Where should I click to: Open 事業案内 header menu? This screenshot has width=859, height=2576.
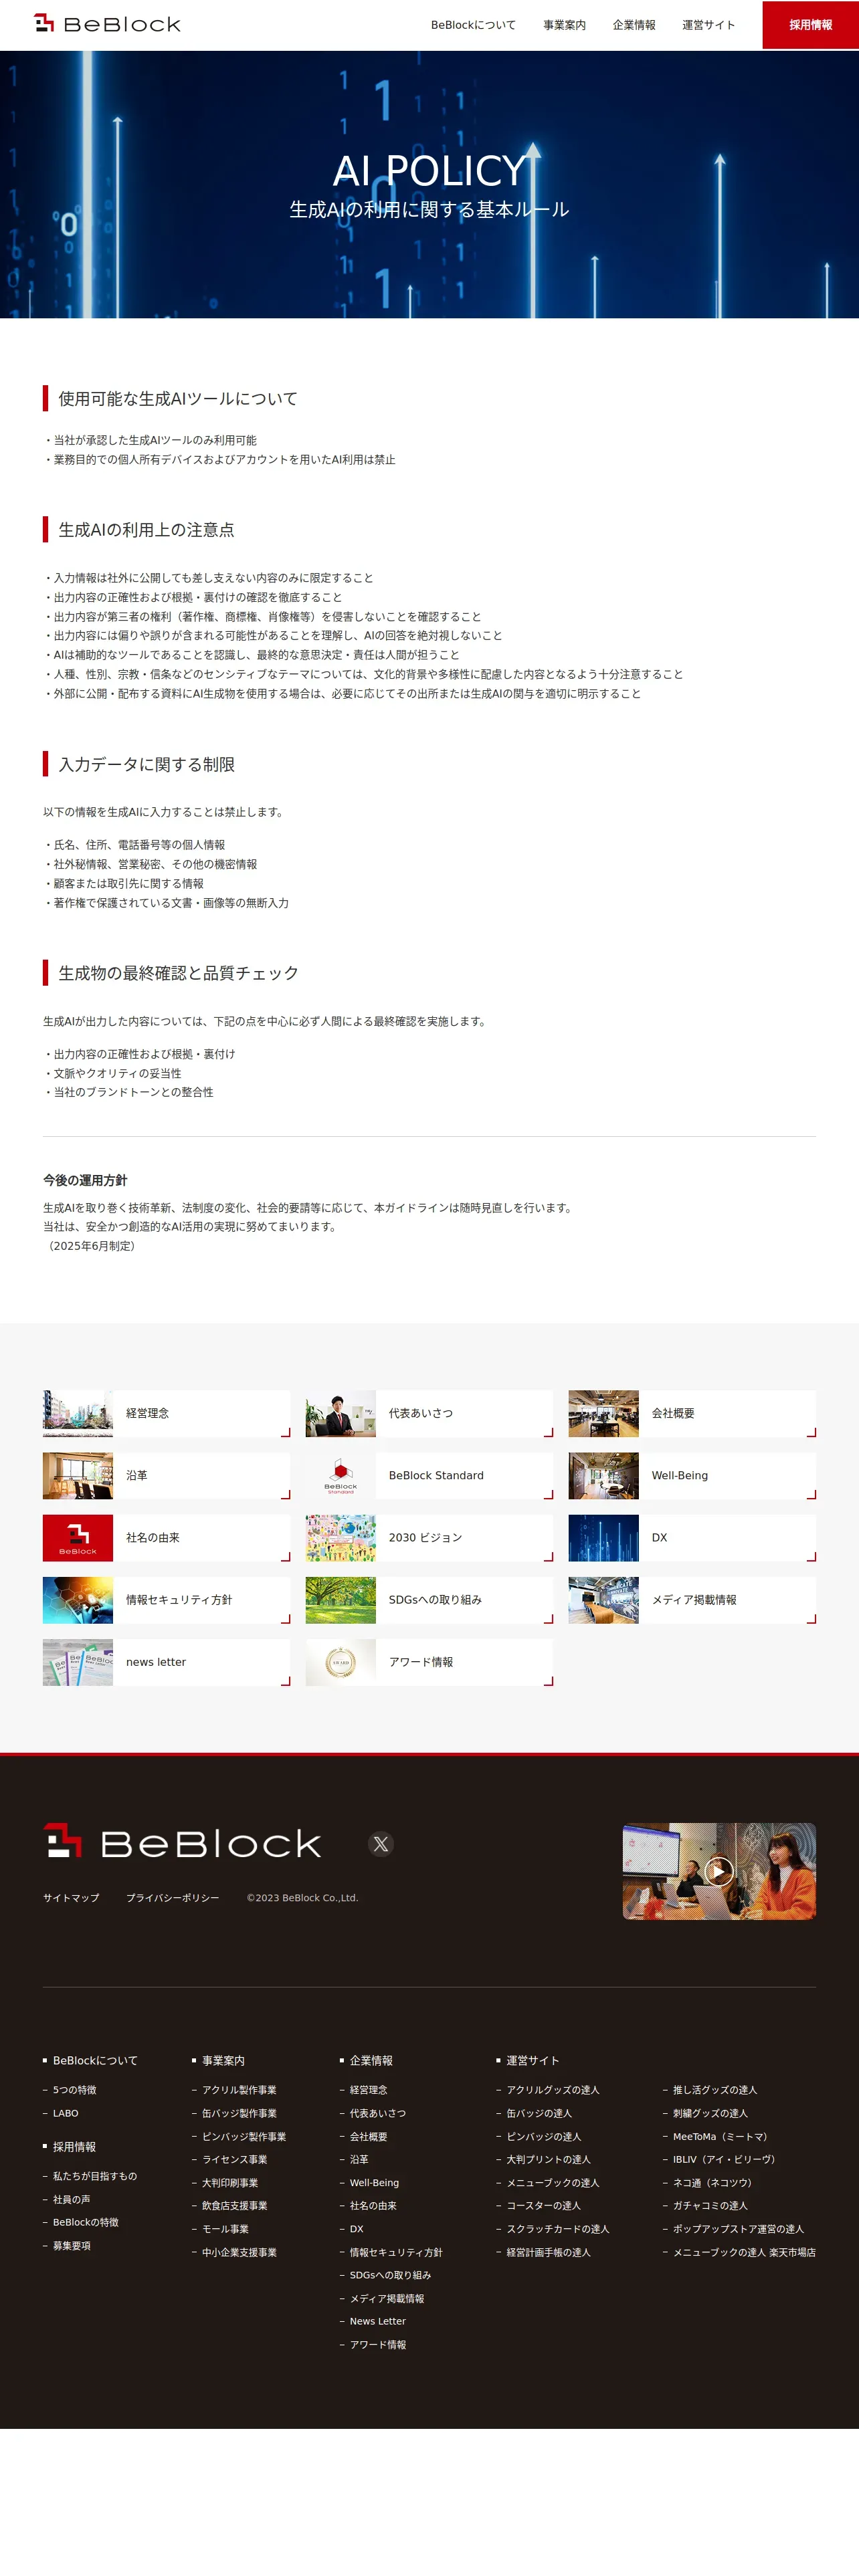click(x=564, y=25)
